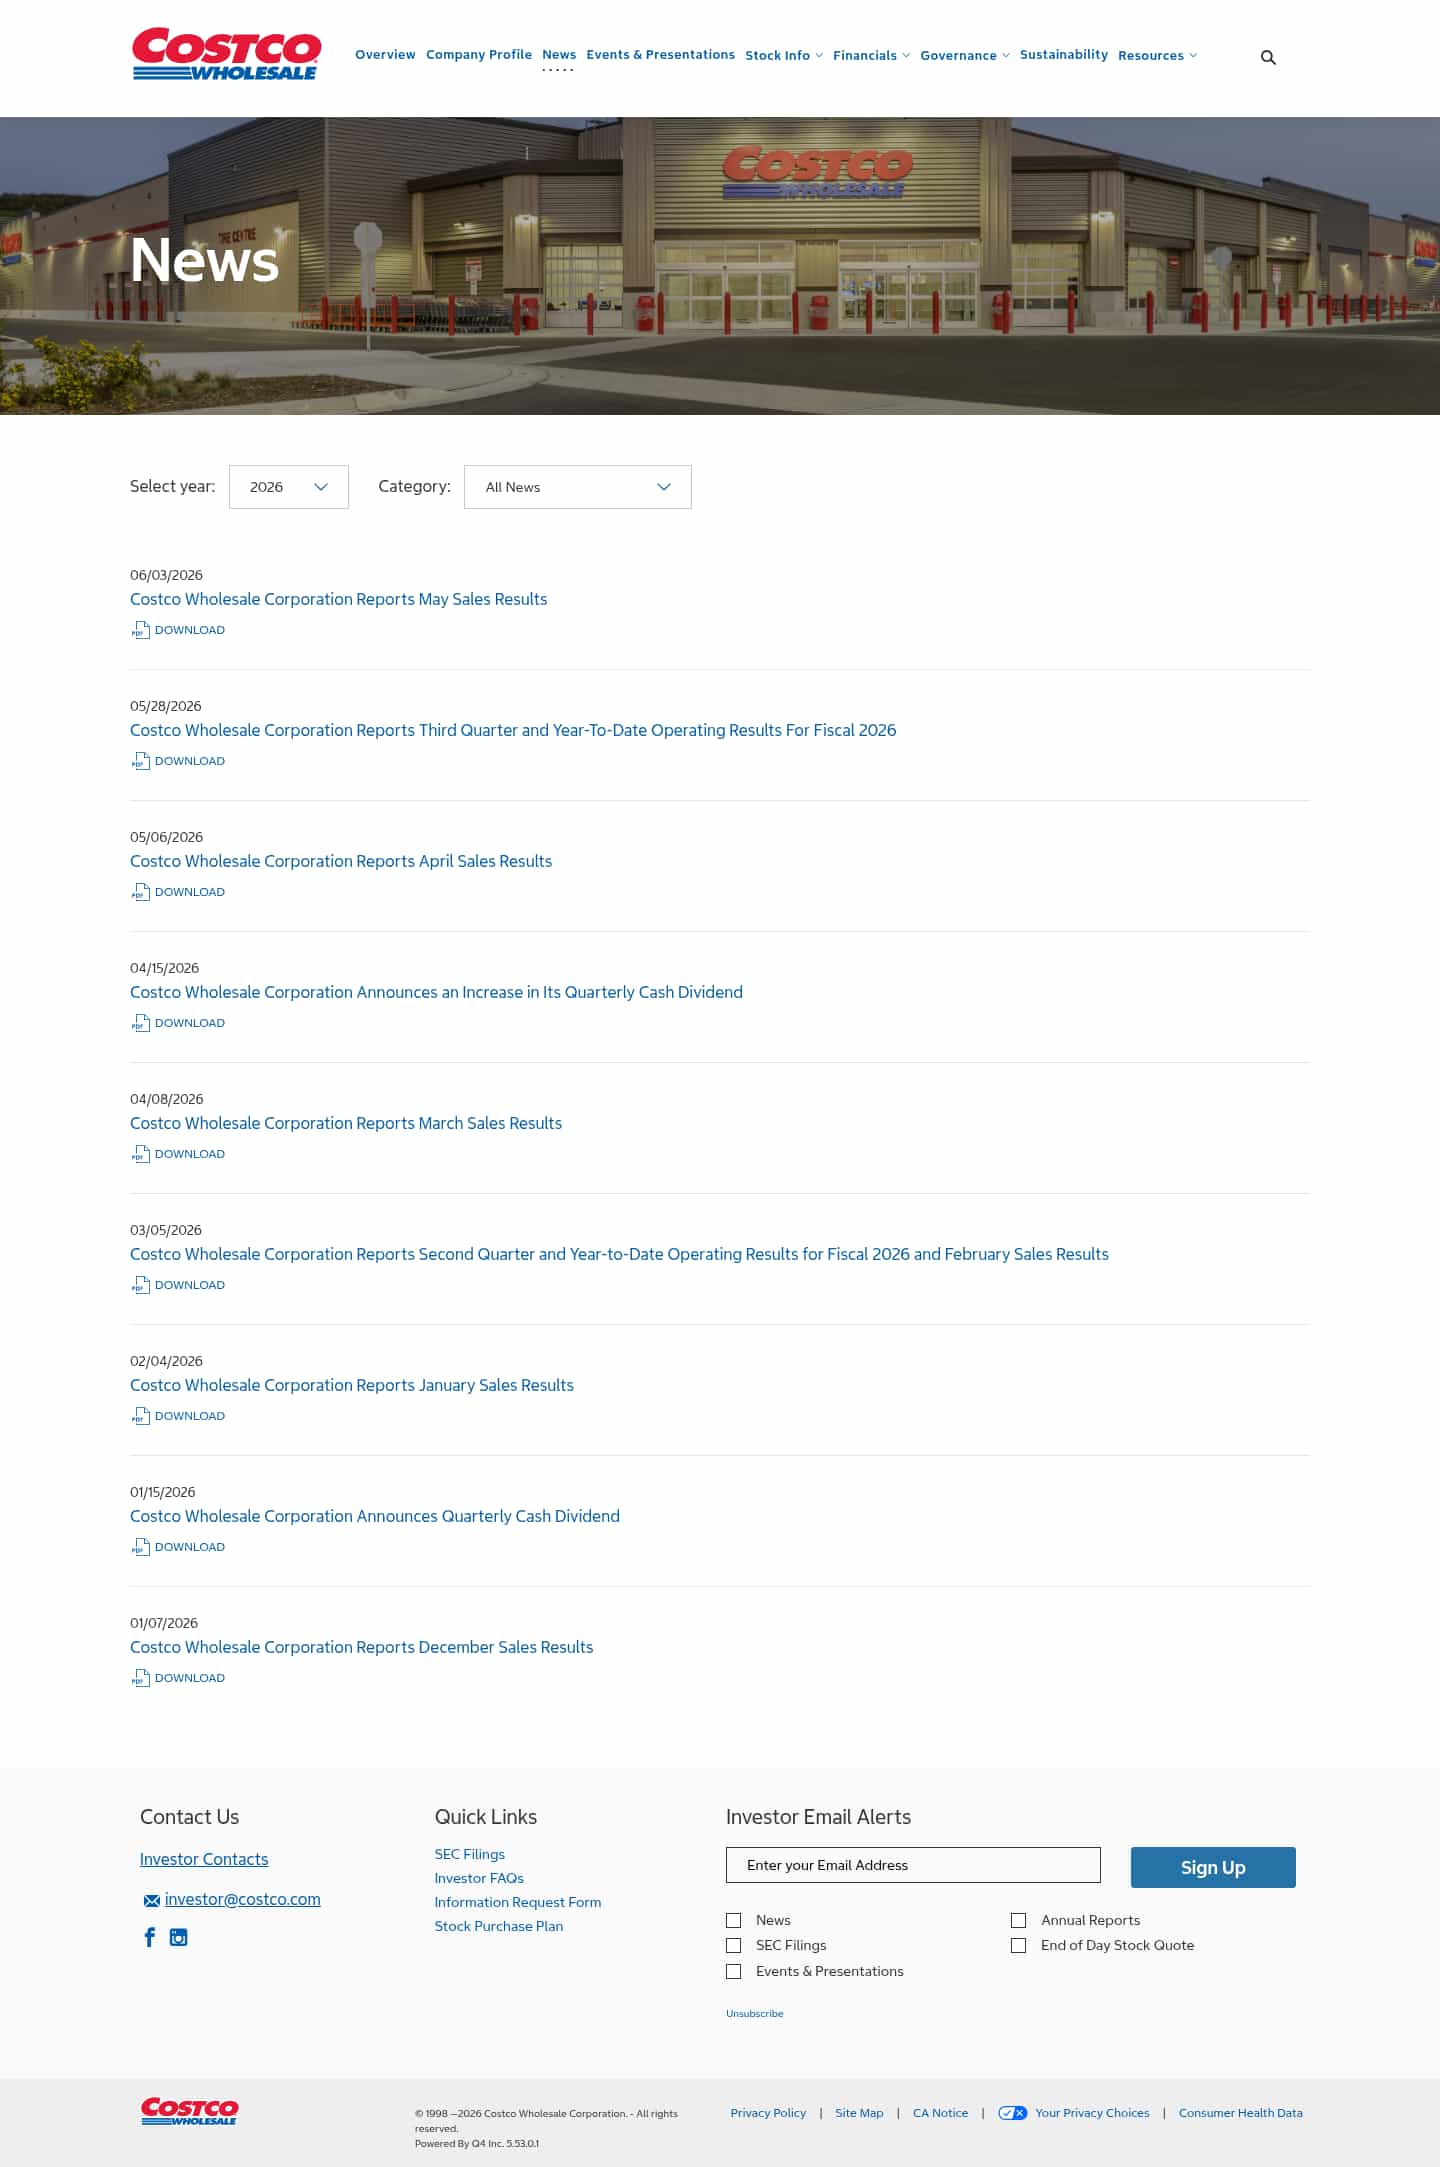Screen dimensions: 1440x2167
Task: Click the Unsubscribe link
Action: click(755, 2013)
